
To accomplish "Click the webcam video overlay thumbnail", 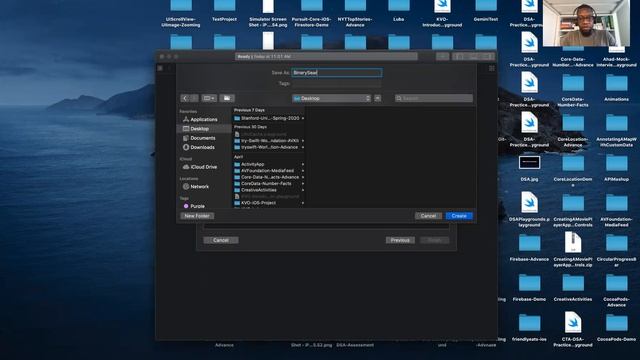I will coord(586,23).
